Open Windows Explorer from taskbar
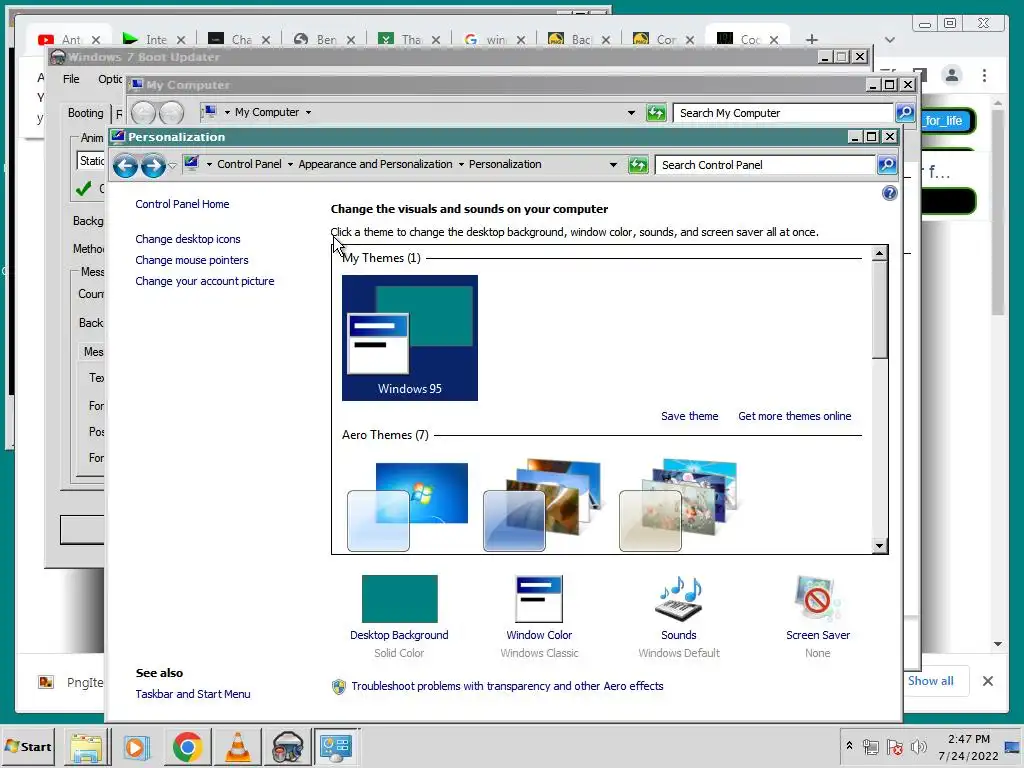Viewport: 1024px width, 768px height. pos(86,747)
